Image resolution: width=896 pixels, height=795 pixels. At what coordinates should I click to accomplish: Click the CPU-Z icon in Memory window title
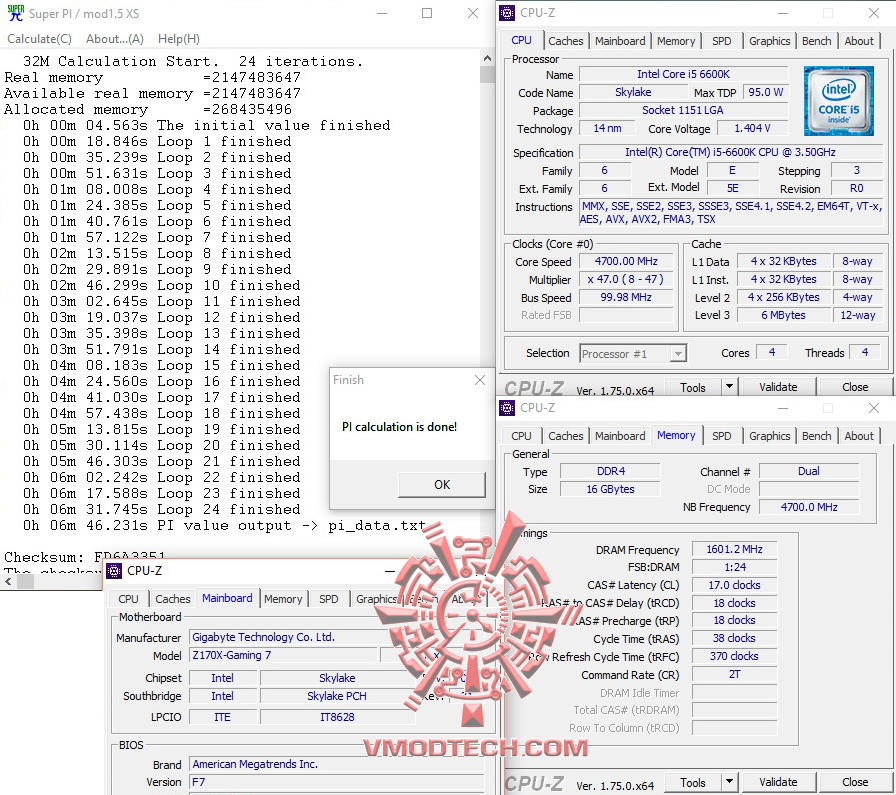coord(507,408)
